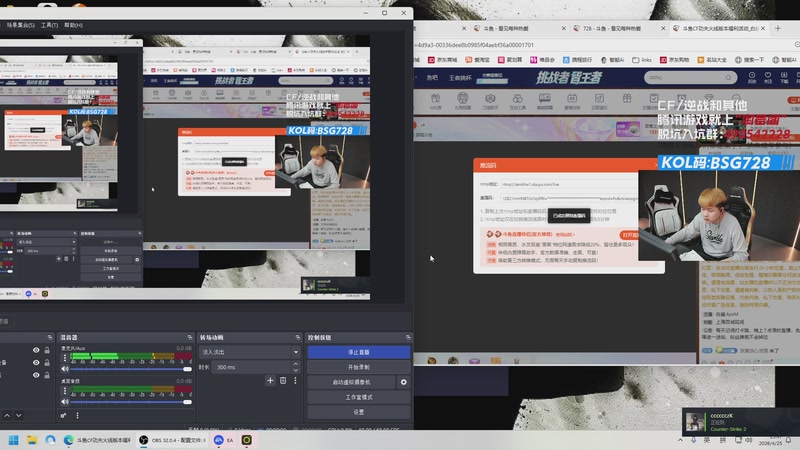Screen dimensions: 800x450
Task: Open 鱼吧 in Douyu navigation
Action: 432,78
